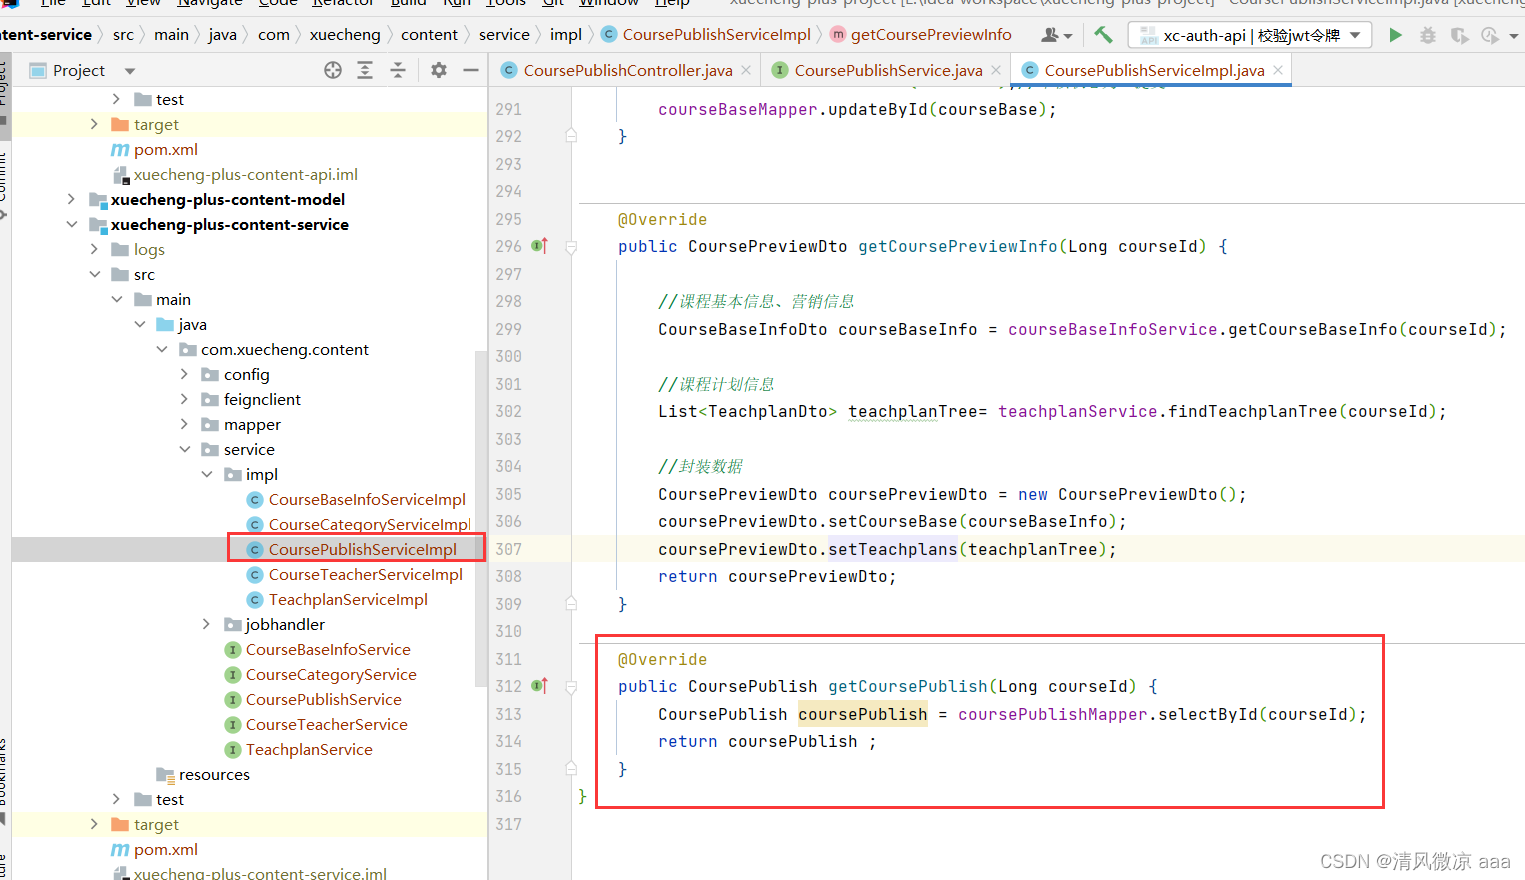Expand the logs folder
Image resolution: width=1525 pixels, height=880 pixels.
point(94,249)
